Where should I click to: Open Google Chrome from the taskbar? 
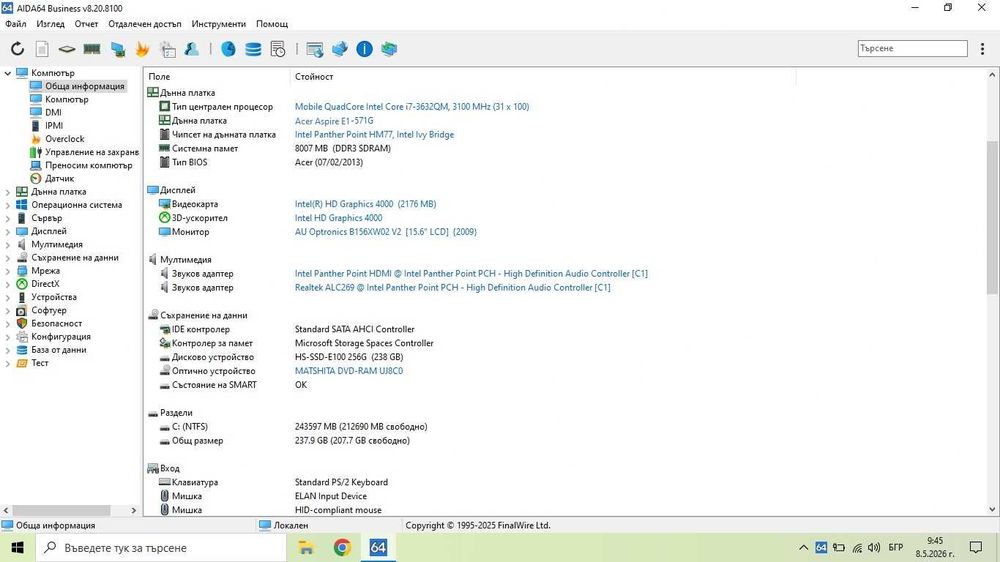click(342, 547)
